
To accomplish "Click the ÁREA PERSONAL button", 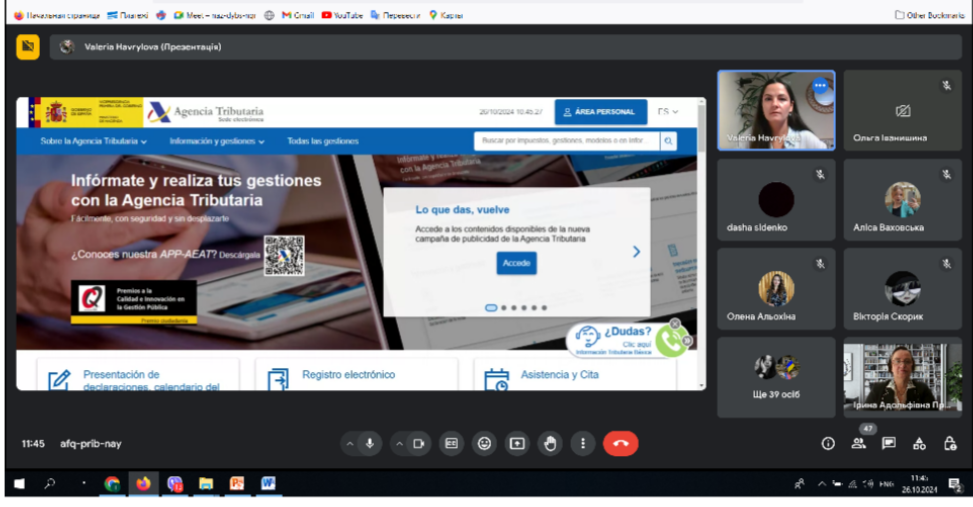I will click(x=600, y=112).
